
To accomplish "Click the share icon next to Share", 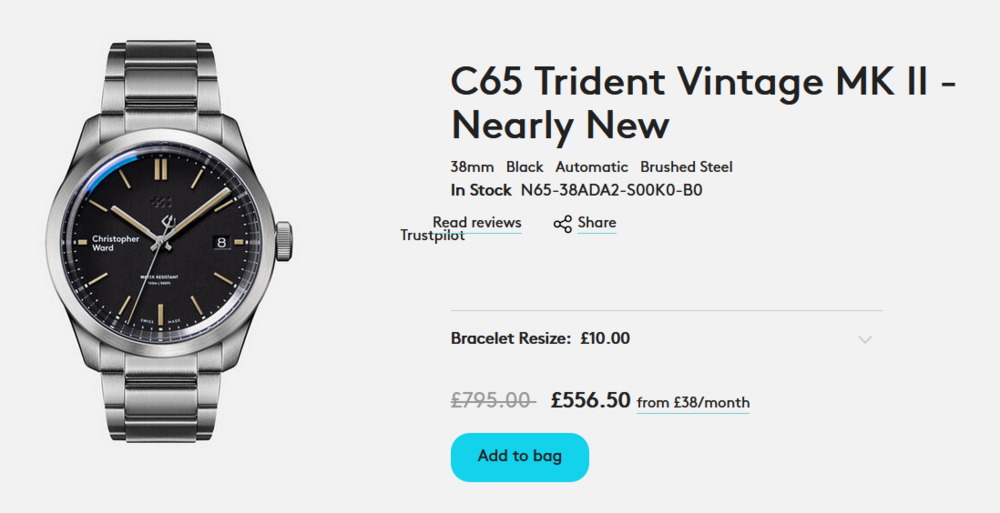I will coord(562,224).
